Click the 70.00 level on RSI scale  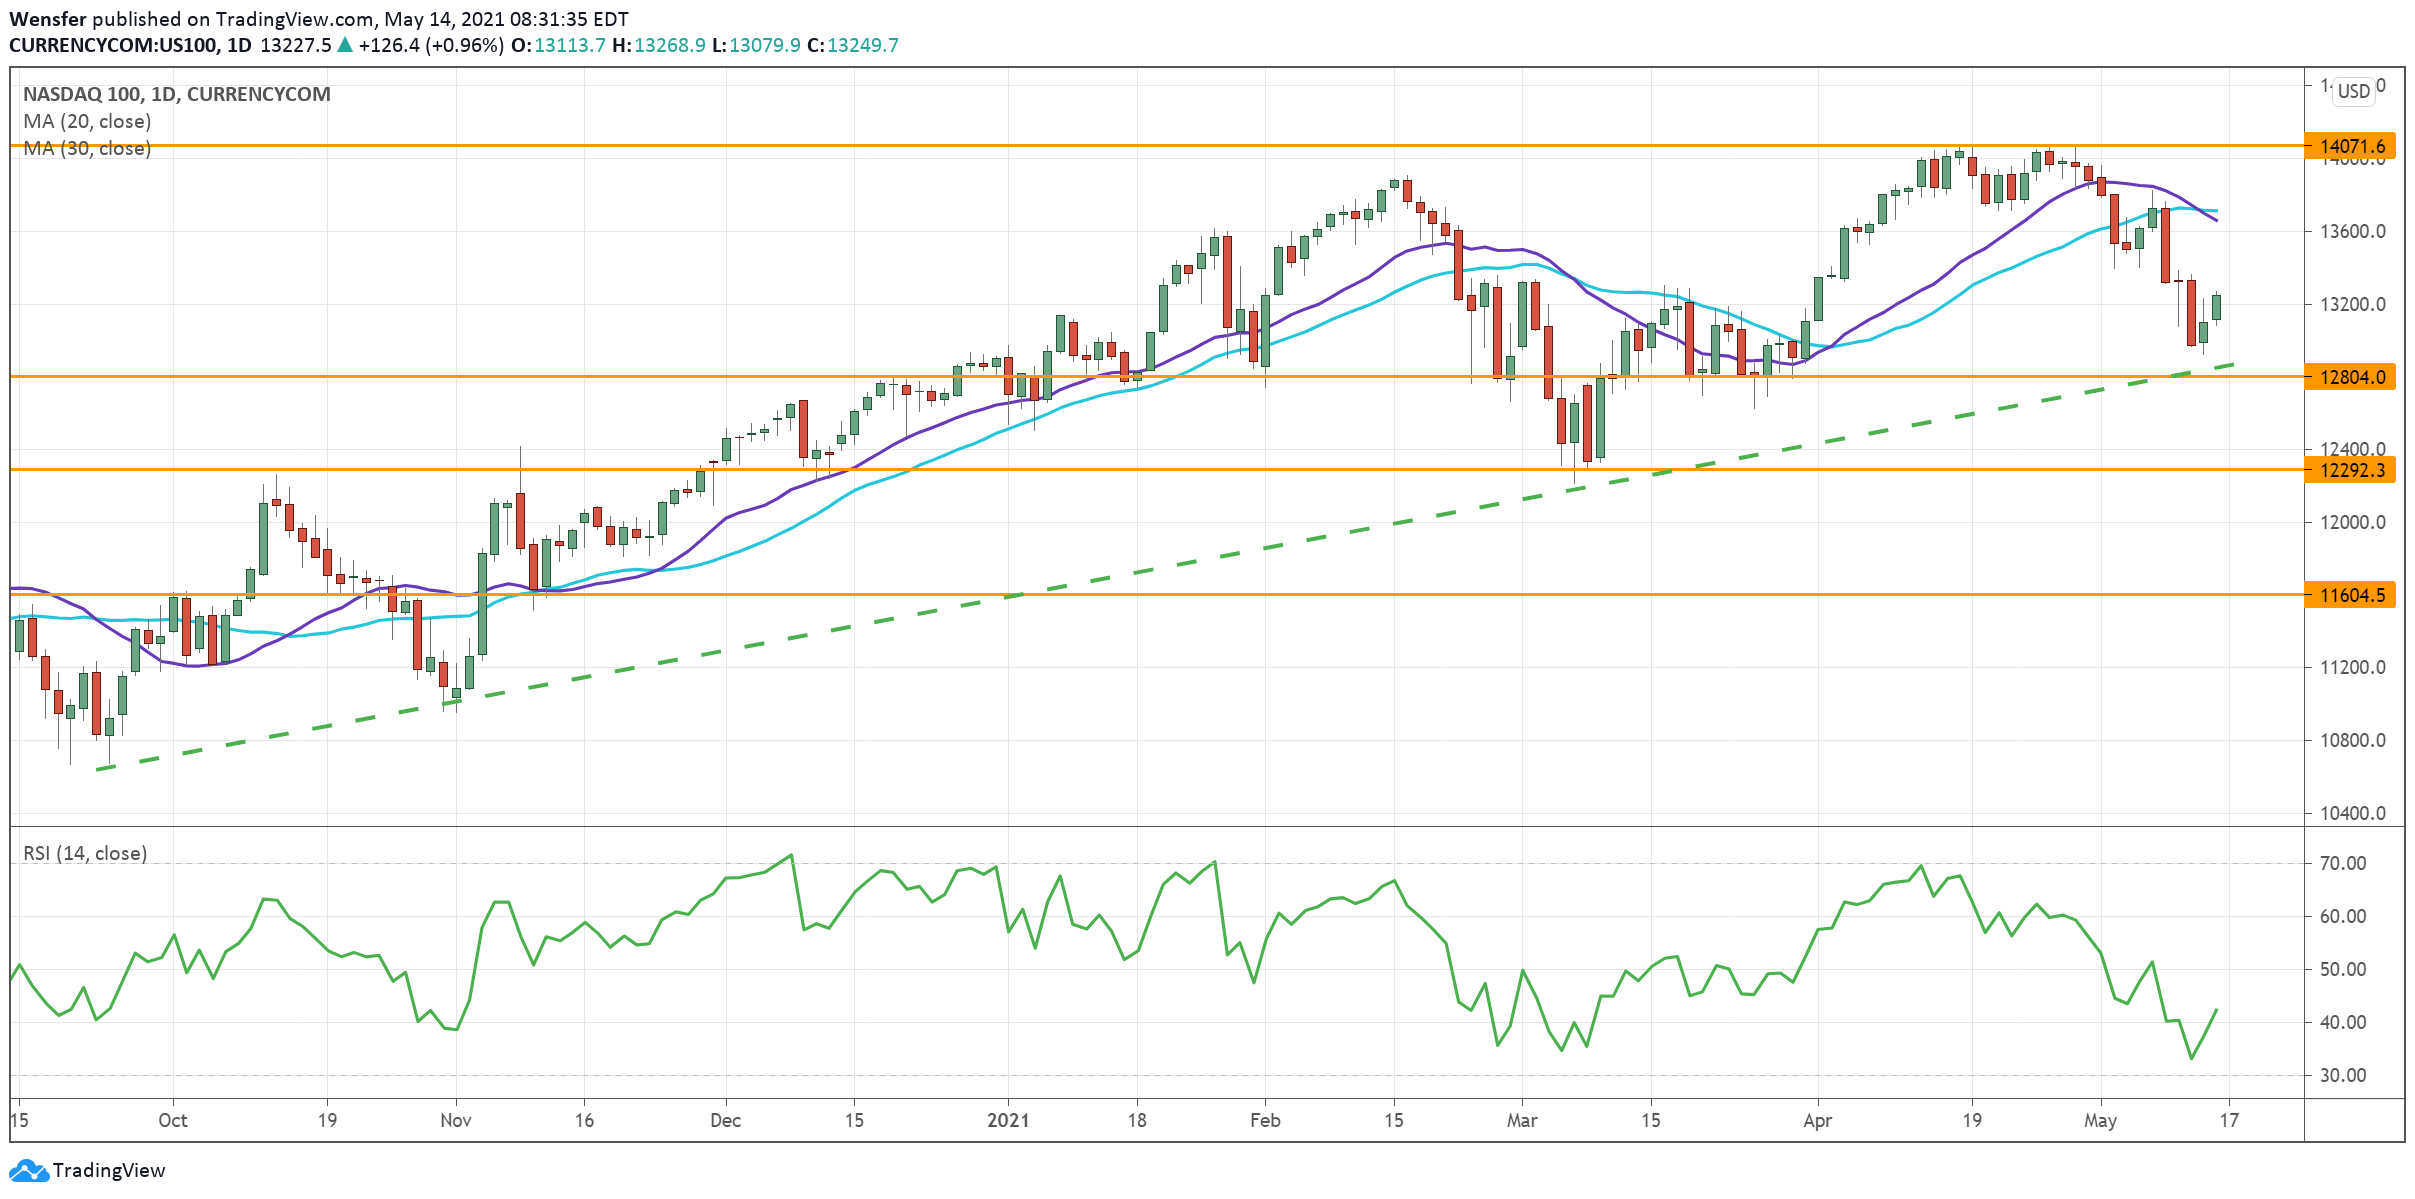coord(2342,863)
